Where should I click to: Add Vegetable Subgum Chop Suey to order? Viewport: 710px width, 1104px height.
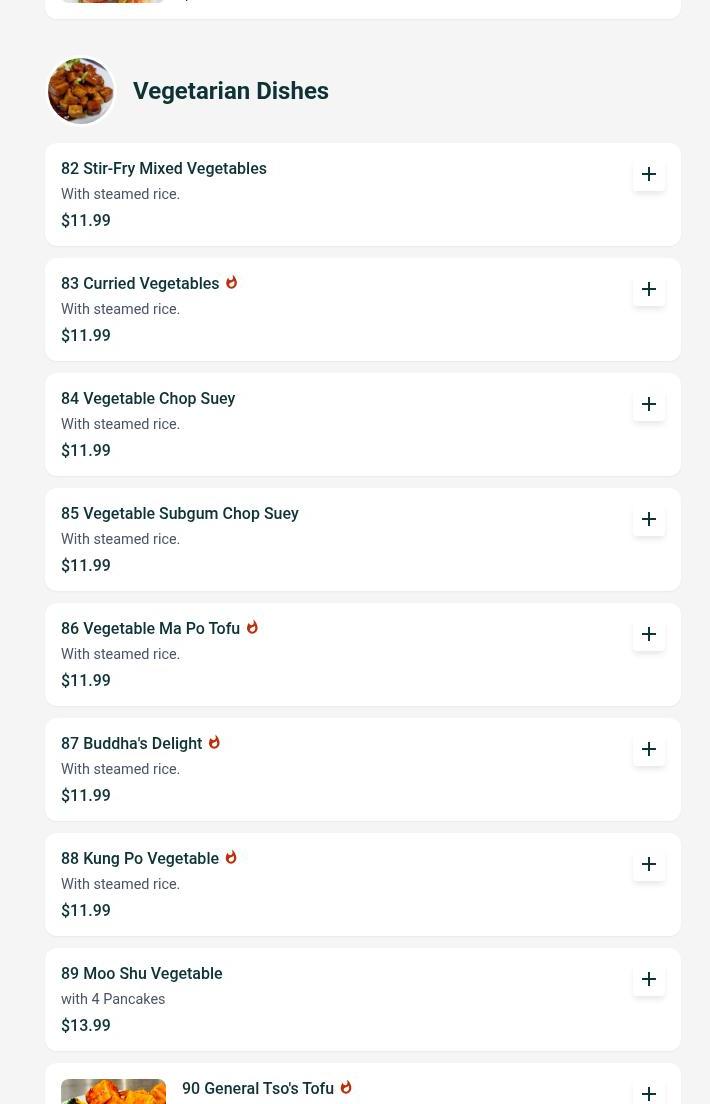click(x=649, y=519)
